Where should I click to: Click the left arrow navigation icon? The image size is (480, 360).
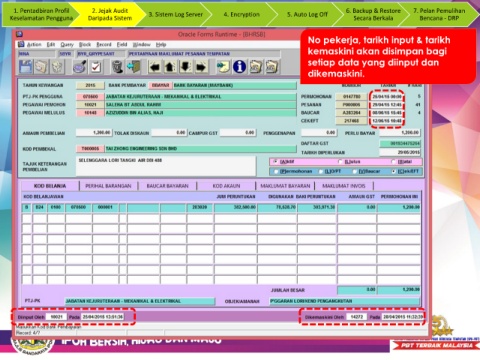pyautogui.click(x=155, y=67)
